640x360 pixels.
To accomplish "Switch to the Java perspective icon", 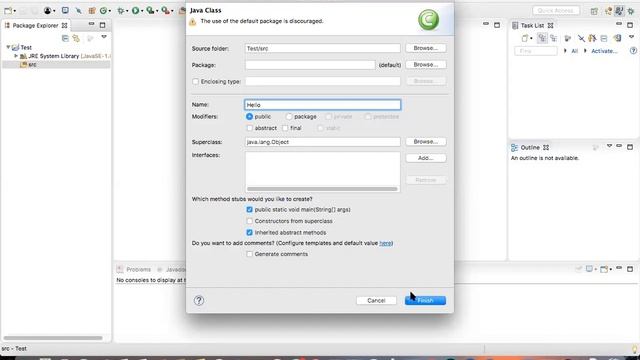I will coord(620,11).
